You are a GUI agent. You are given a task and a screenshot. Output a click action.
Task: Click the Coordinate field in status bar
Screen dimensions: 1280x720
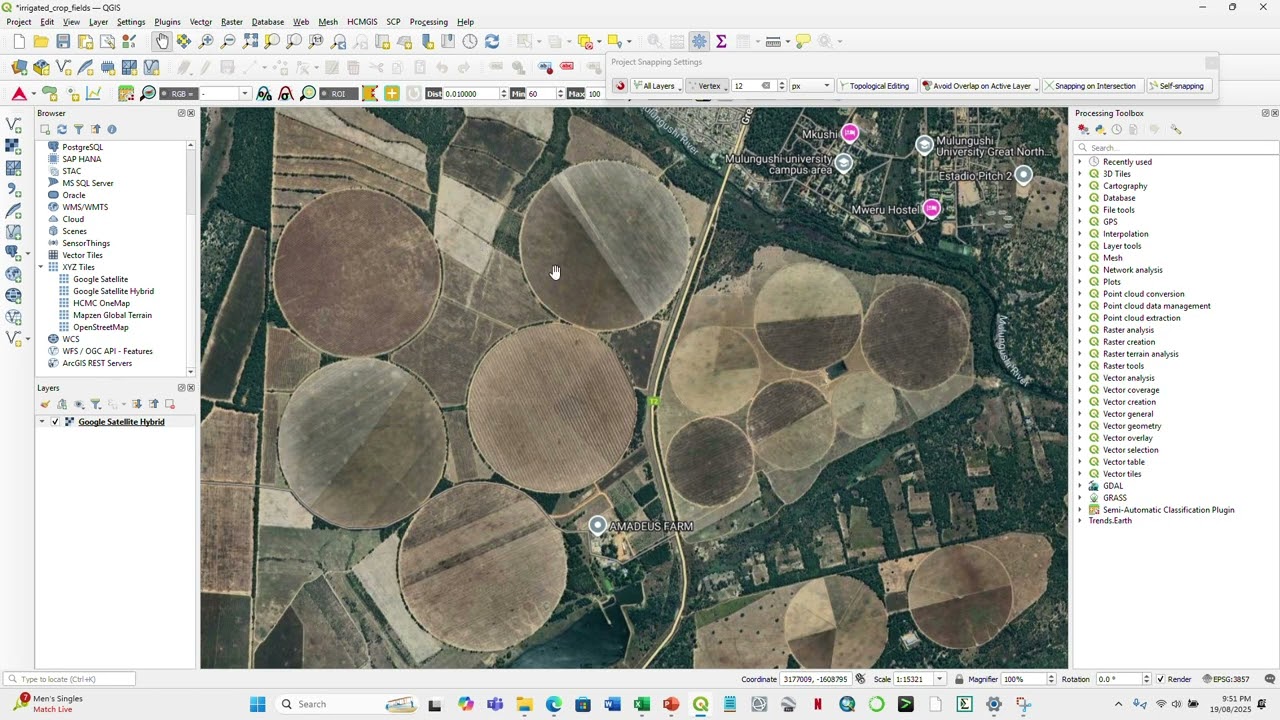pyautogui.click(x=815, y=679)
